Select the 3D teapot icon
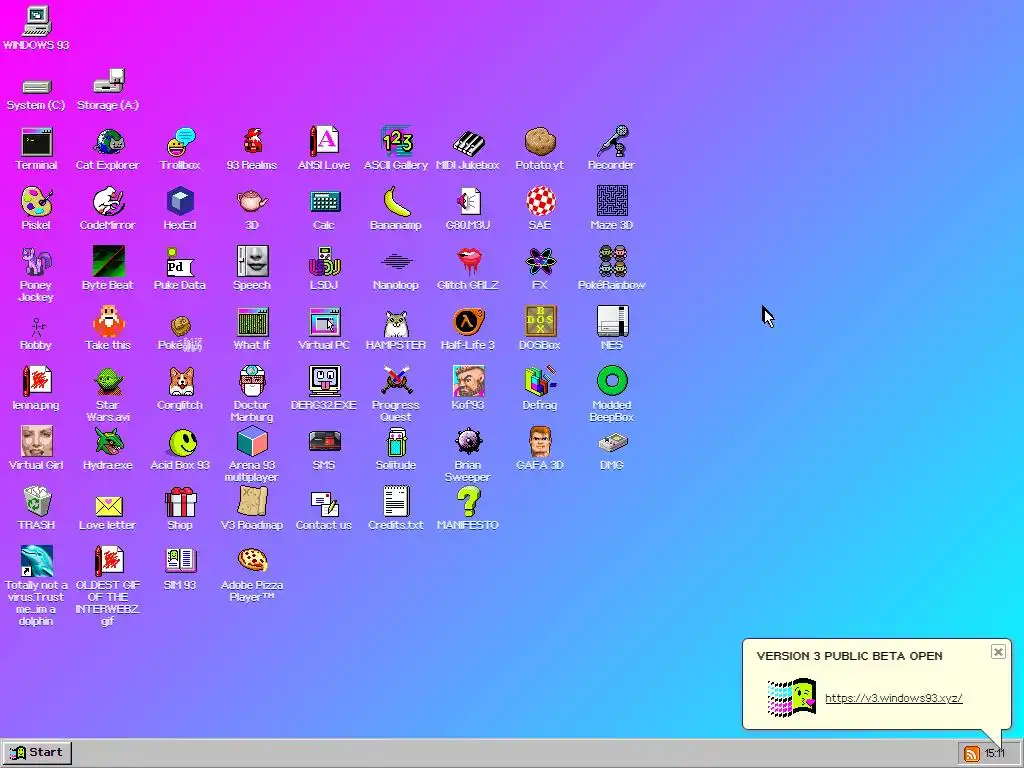Viewport: 1024px width, 768px height. (x=252, y=202)
